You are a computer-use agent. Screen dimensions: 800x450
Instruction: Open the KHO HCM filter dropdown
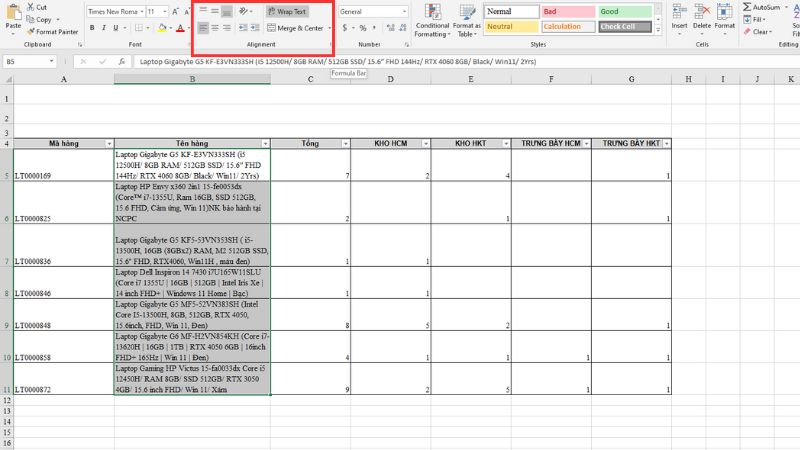(x=426, y=144)
